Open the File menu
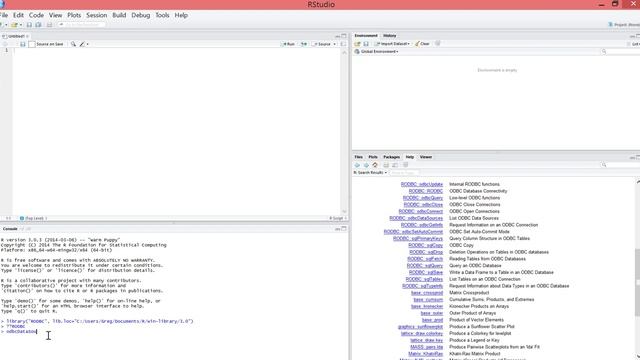Viewport: 640px width, 360px height. (4, 15)
